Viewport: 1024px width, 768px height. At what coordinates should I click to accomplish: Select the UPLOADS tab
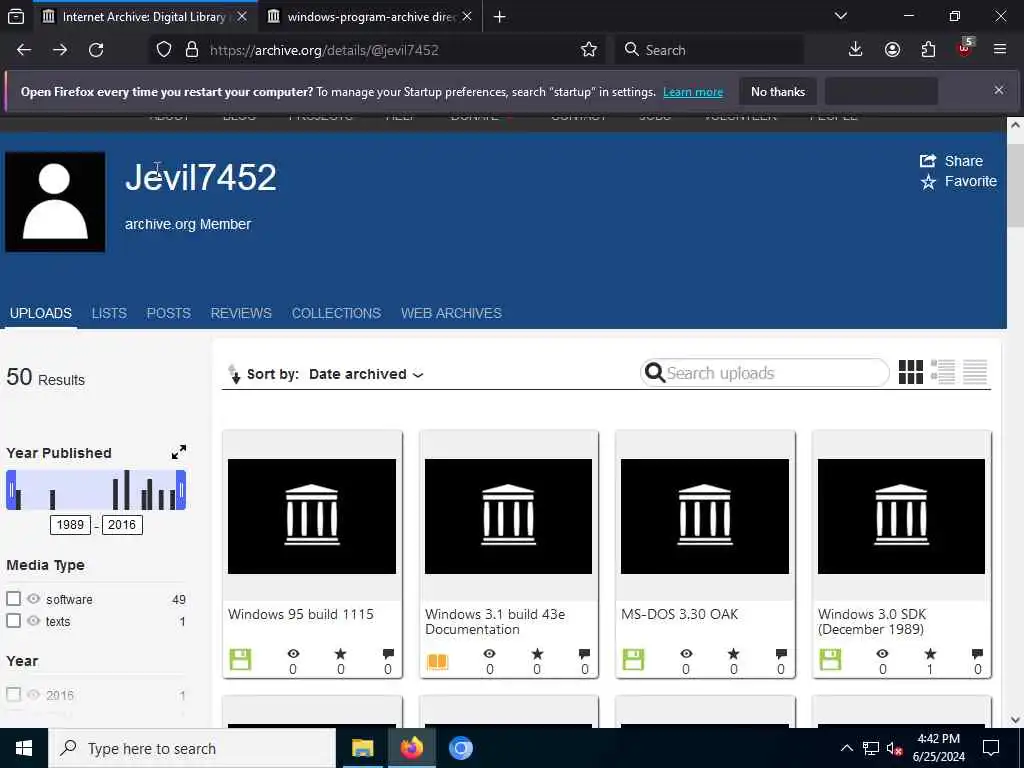click(x=40, y=313)
